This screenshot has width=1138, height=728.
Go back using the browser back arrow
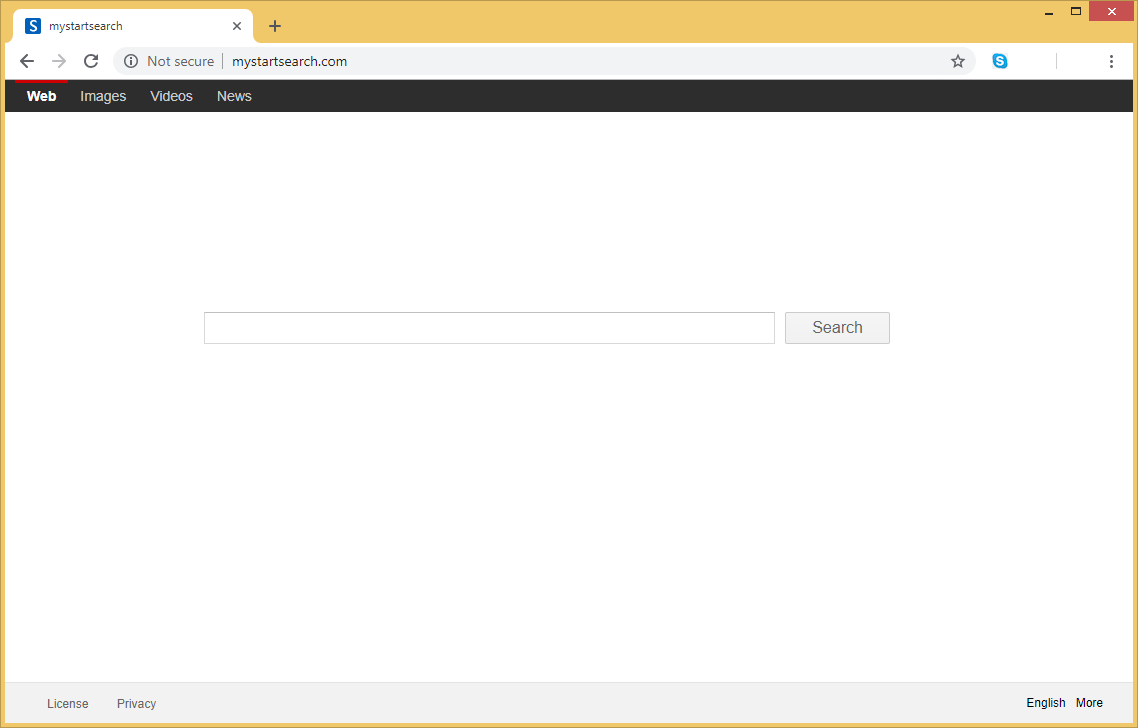(x=27, y=61)
